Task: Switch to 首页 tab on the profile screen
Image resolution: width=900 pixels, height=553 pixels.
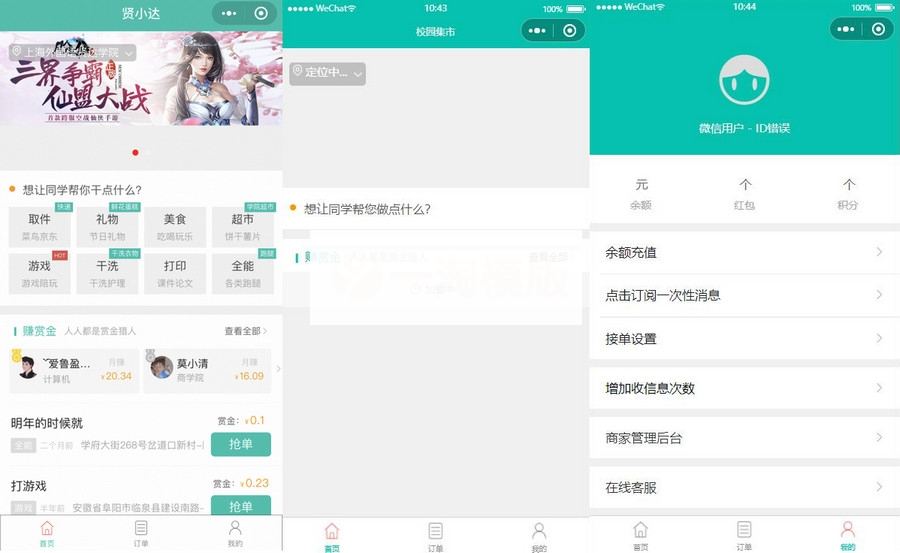Action: pos(640,535)
